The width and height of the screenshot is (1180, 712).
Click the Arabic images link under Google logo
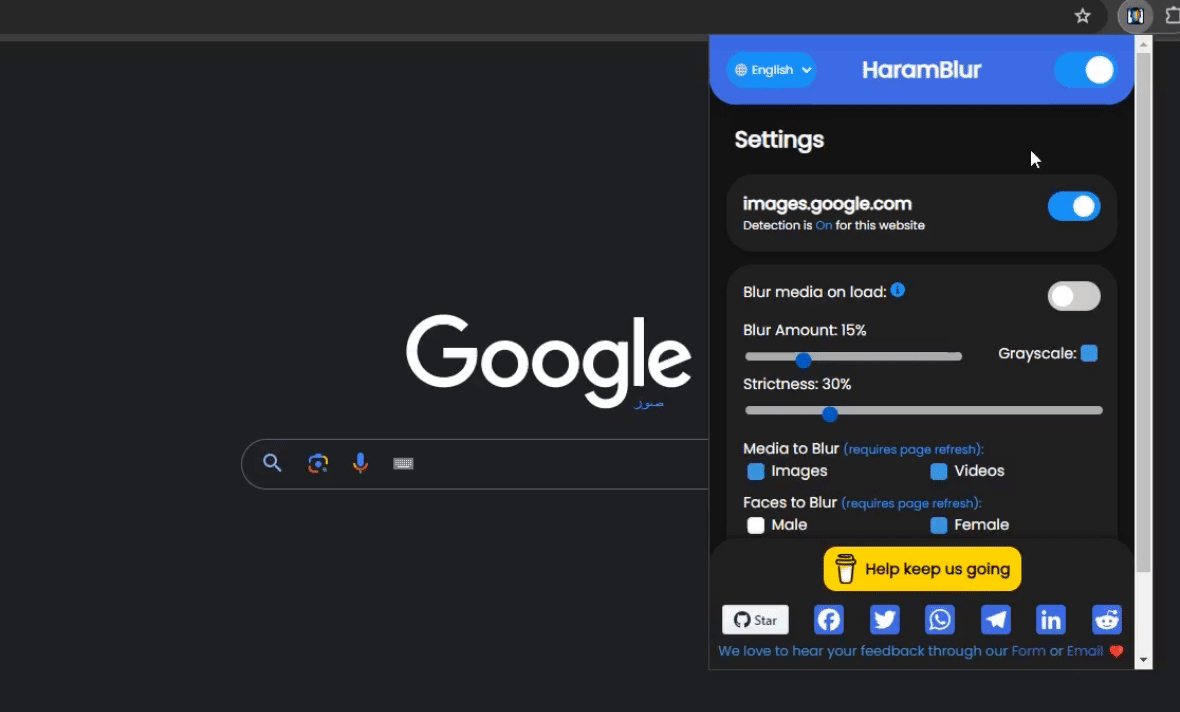(649, 403)
